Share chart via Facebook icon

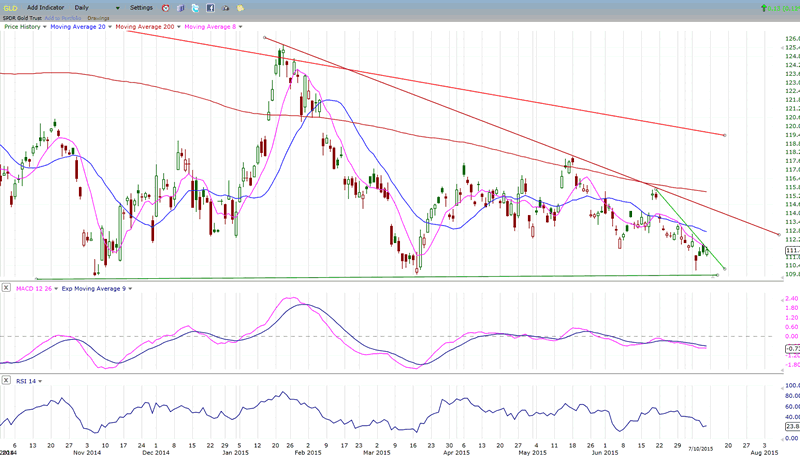[x=212, y=7]
